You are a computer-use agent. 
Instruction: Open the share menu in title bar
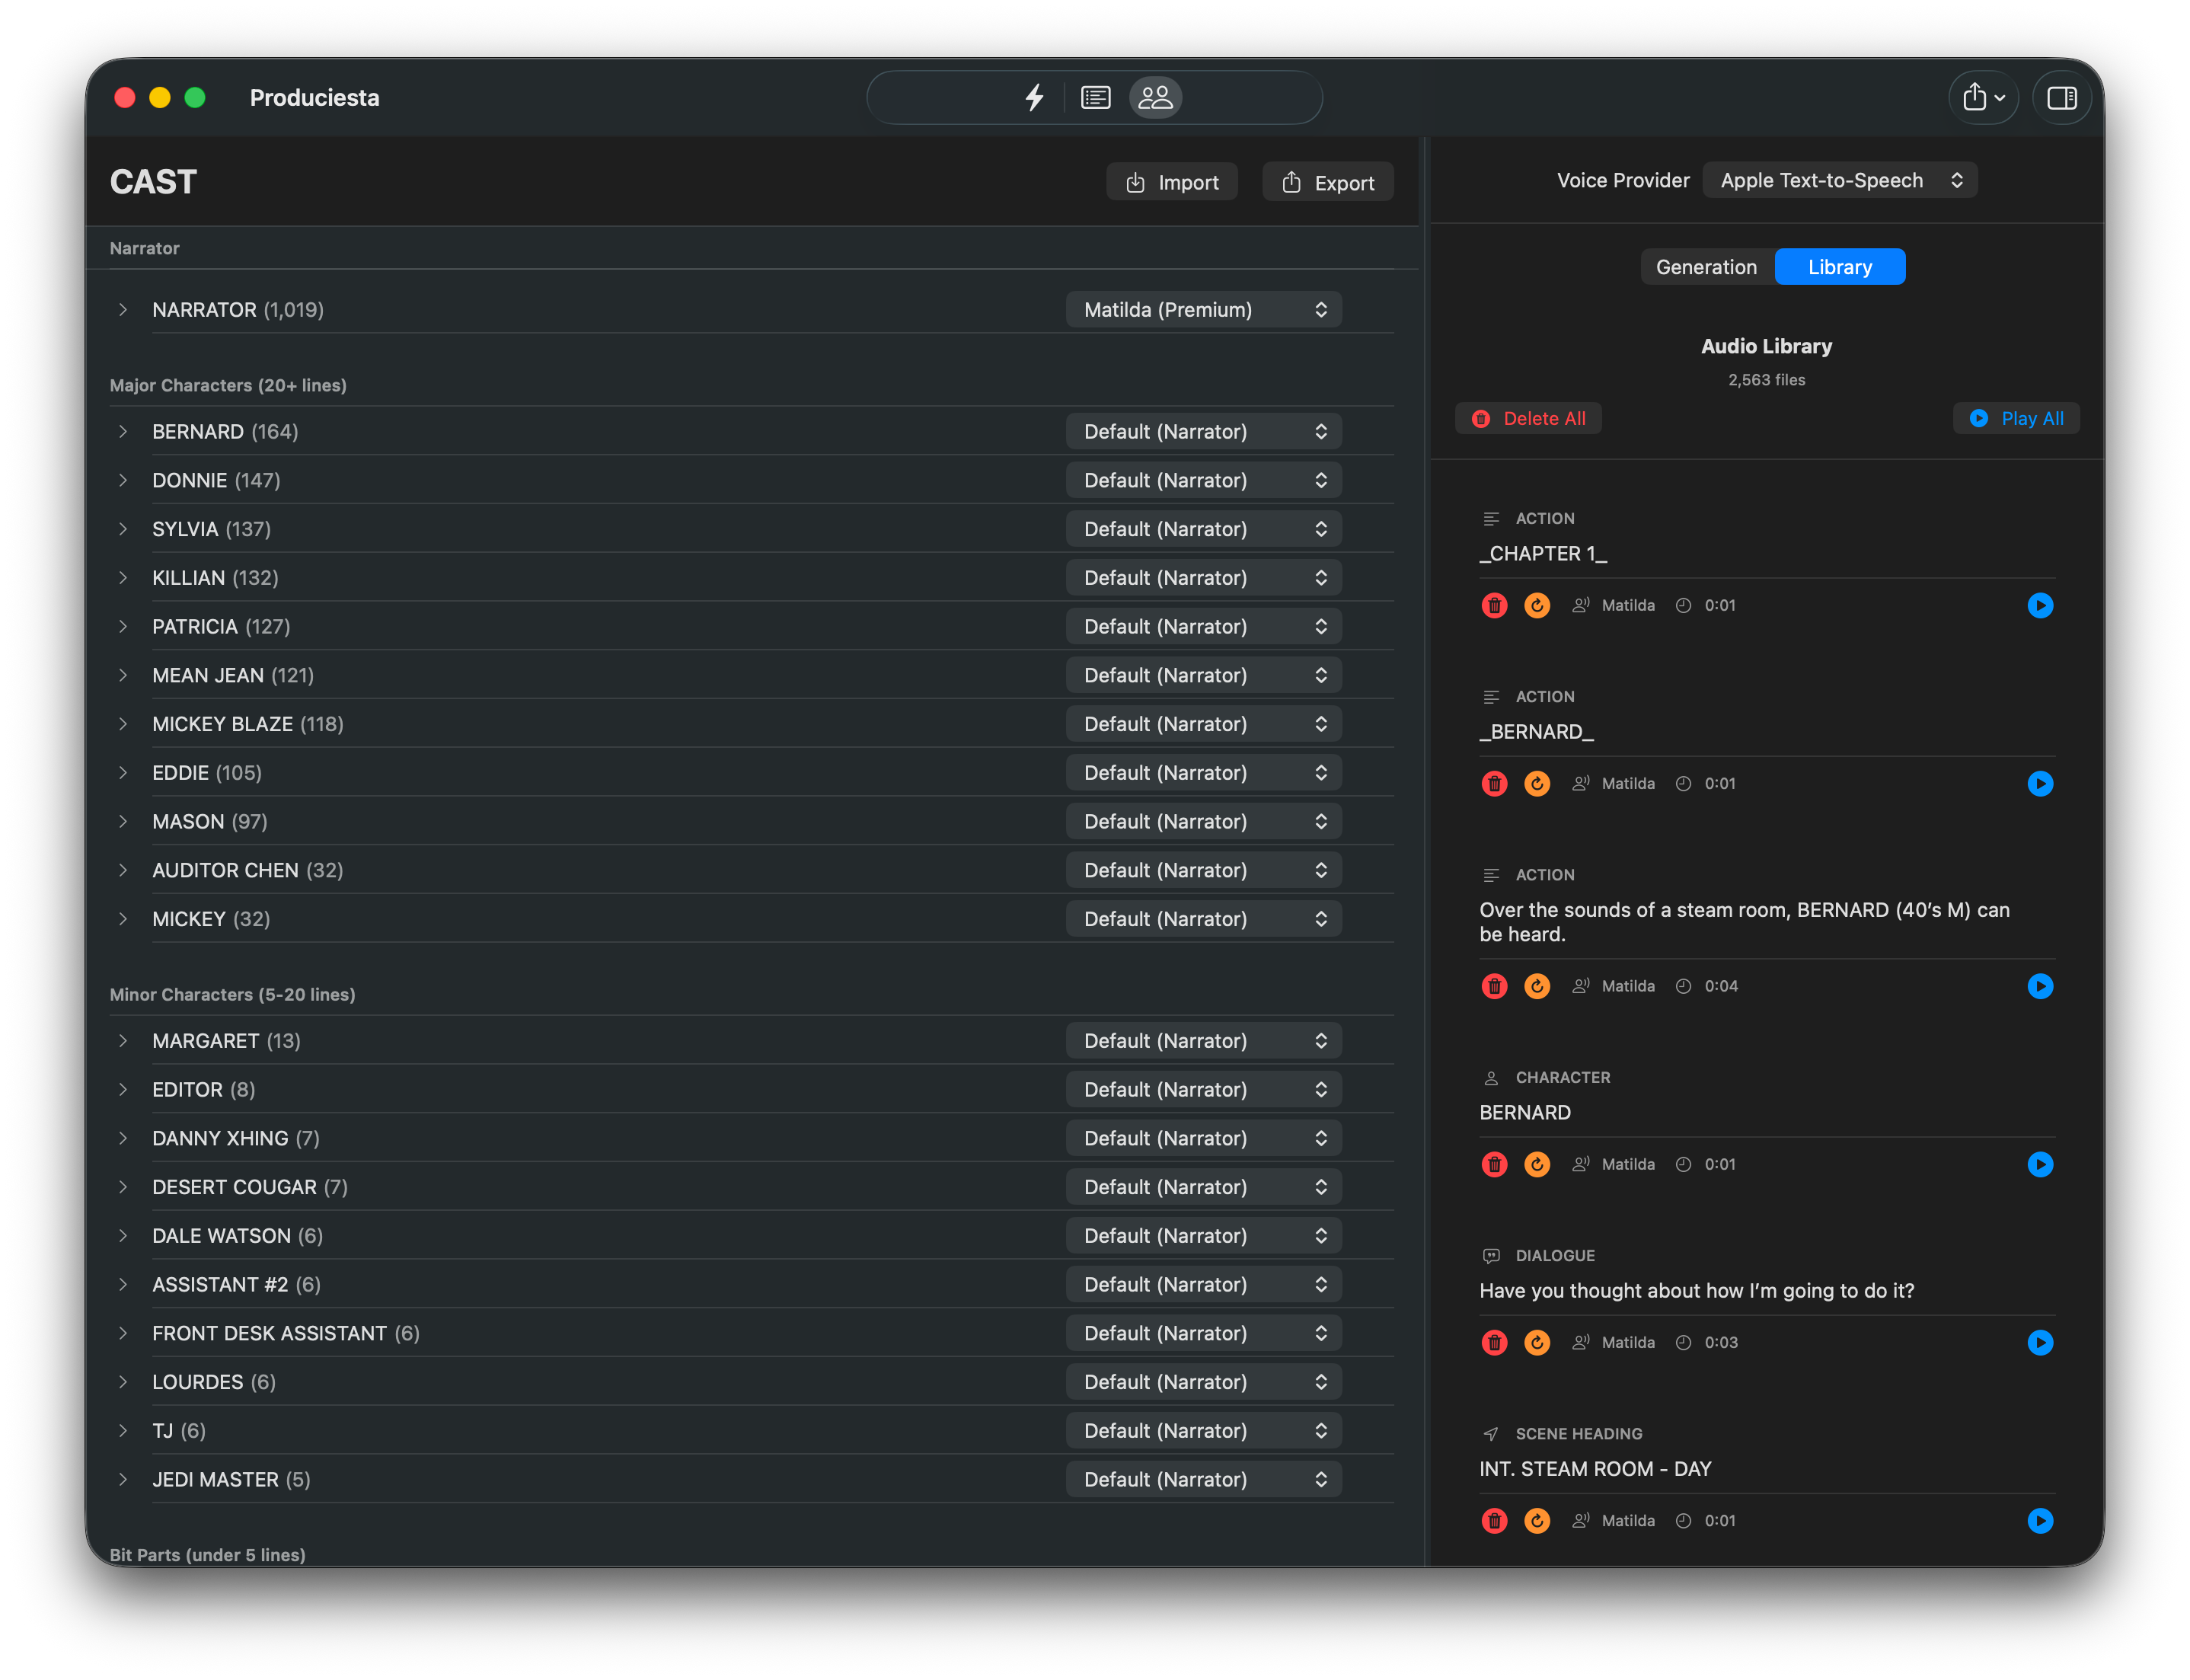tap(1983, 97)
